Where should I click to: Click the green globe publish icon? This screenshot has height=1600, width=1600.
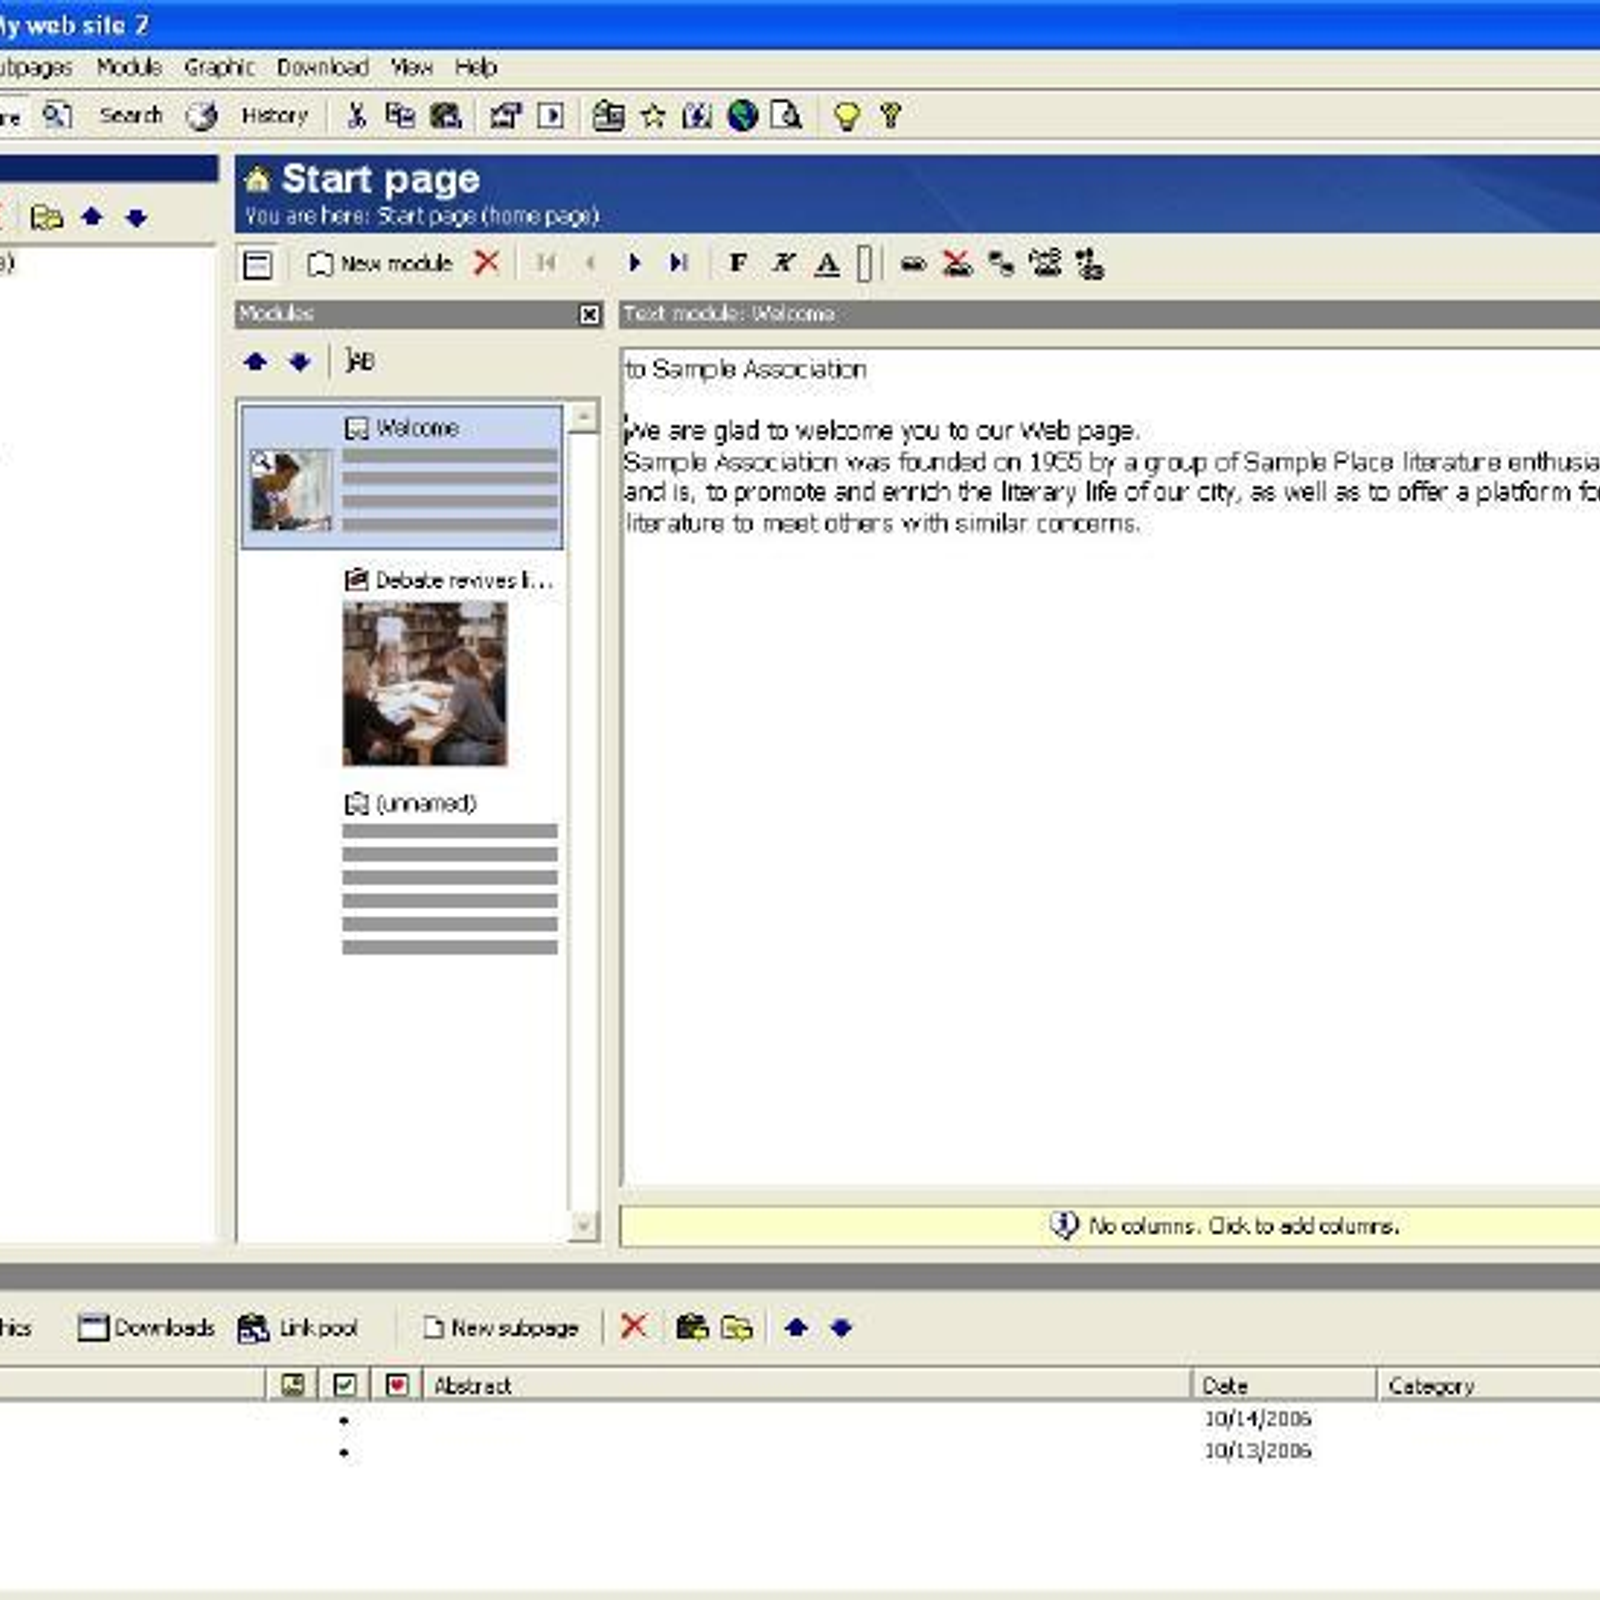[x=742, y=115]
